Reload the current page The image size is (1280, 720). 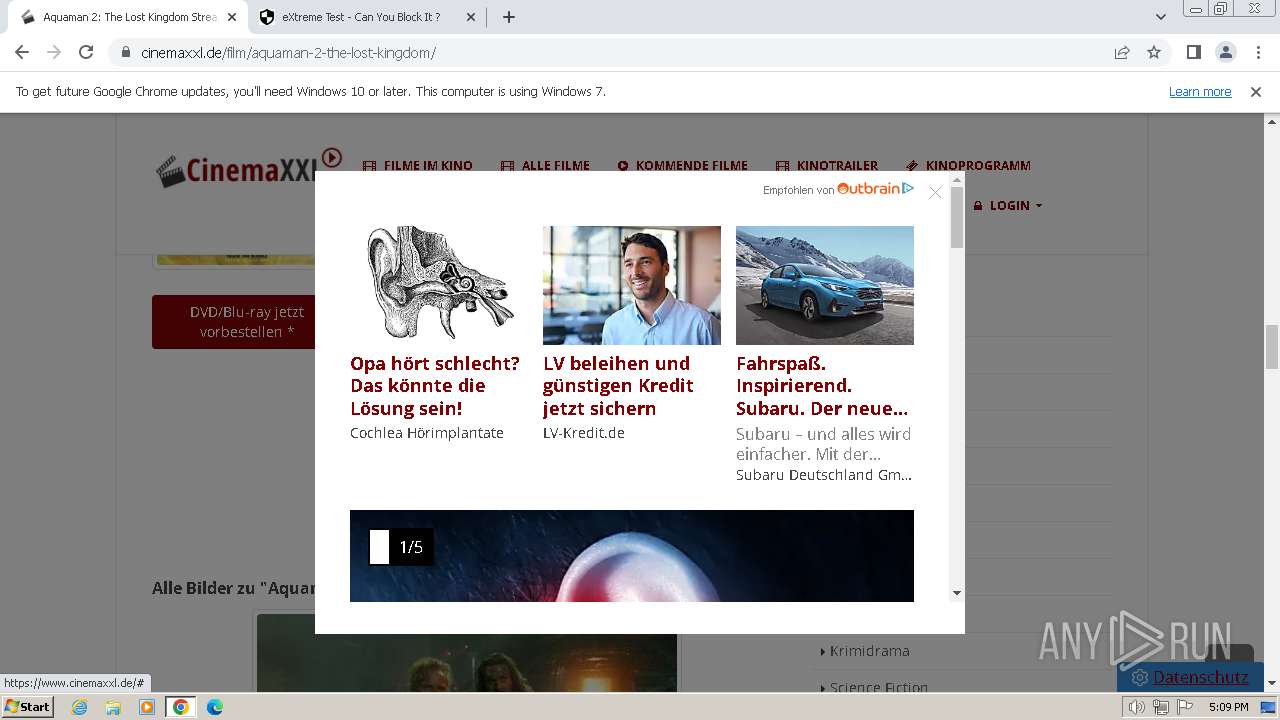click(x=86, y=52)
